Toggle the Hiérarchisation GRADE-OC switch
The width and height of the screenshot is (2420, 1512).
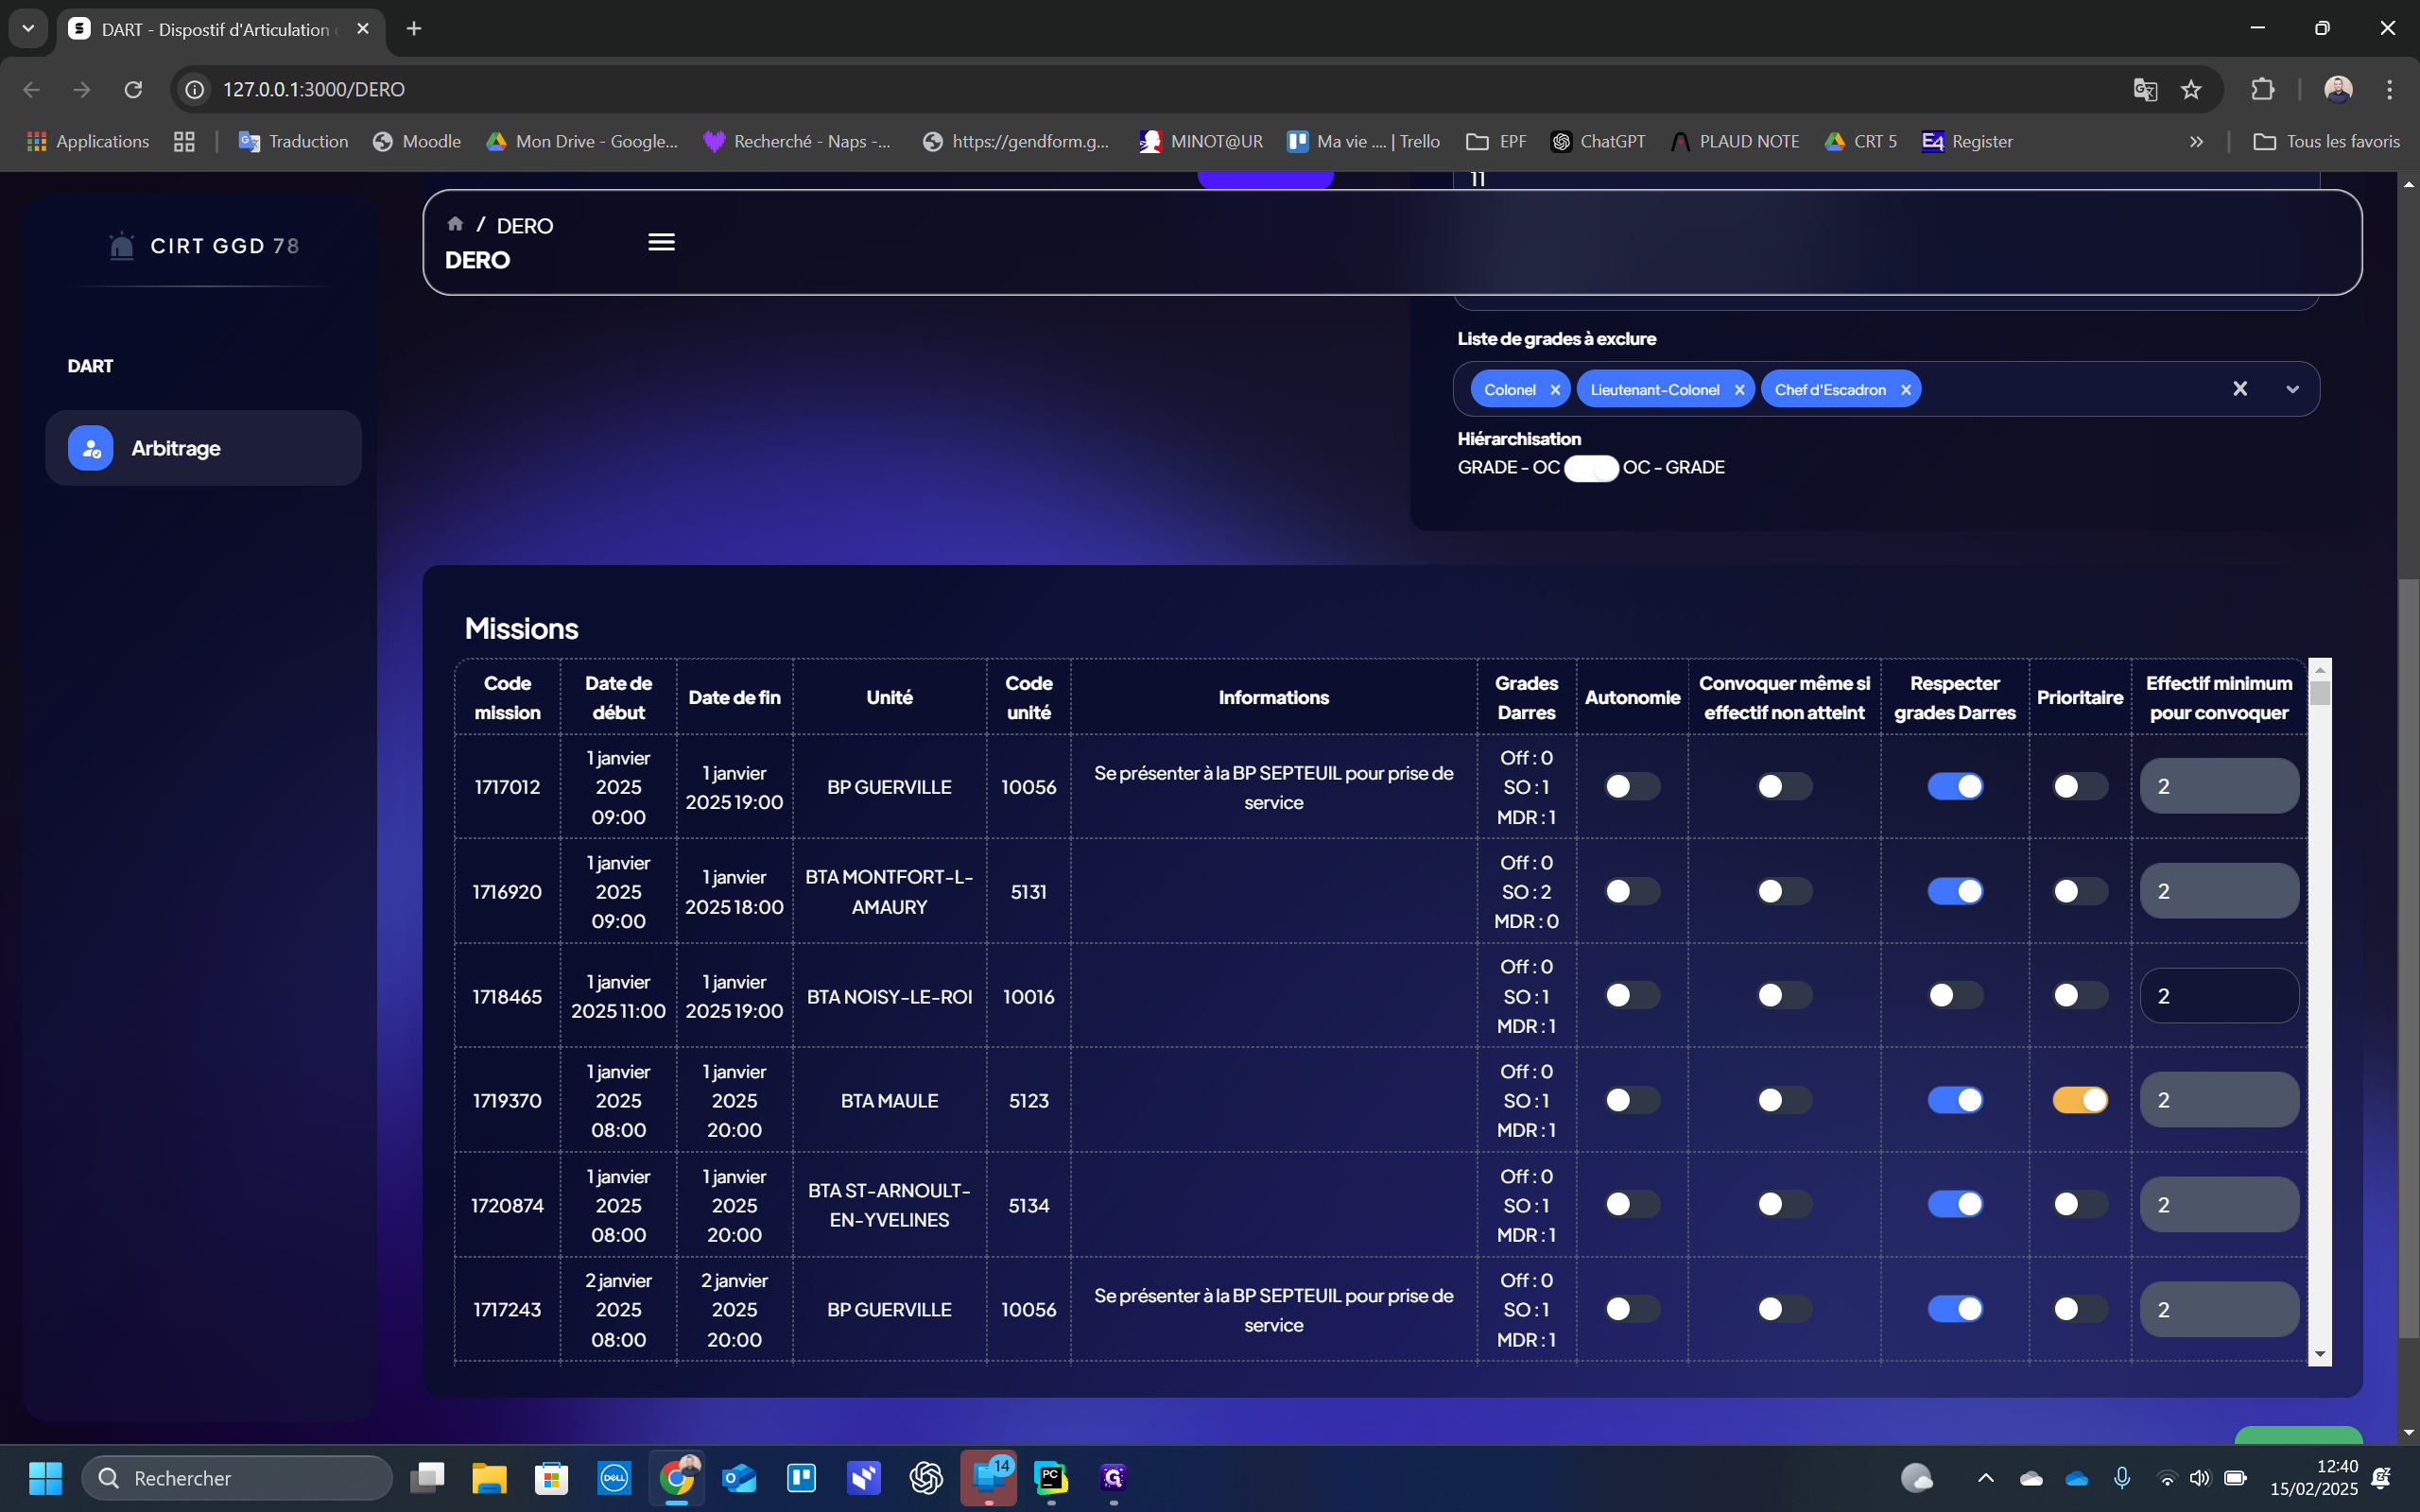(x=1591, y=468)
